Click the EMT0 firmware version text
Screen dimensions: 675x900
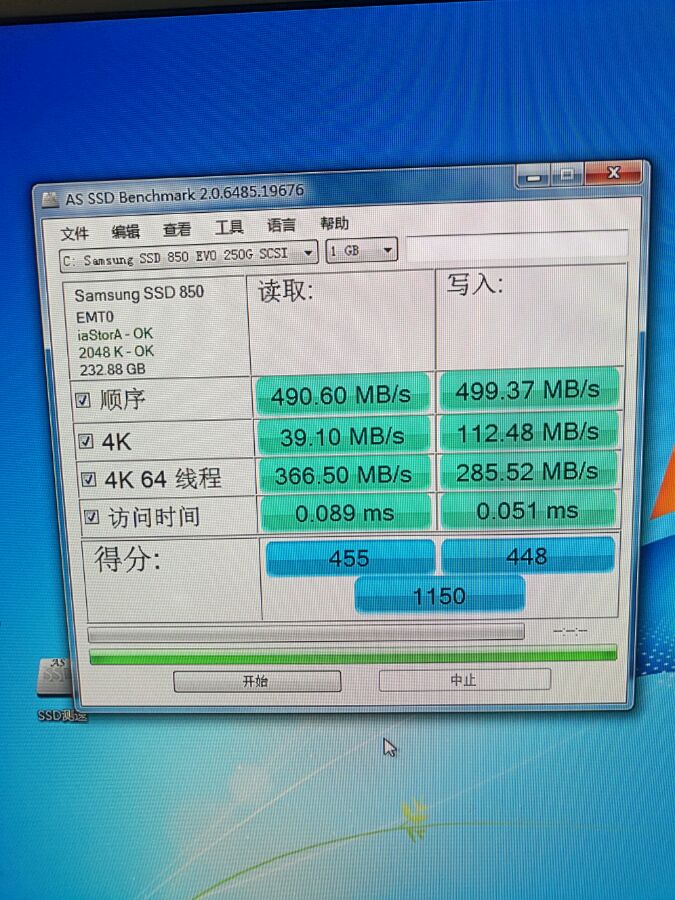(95, 317)
